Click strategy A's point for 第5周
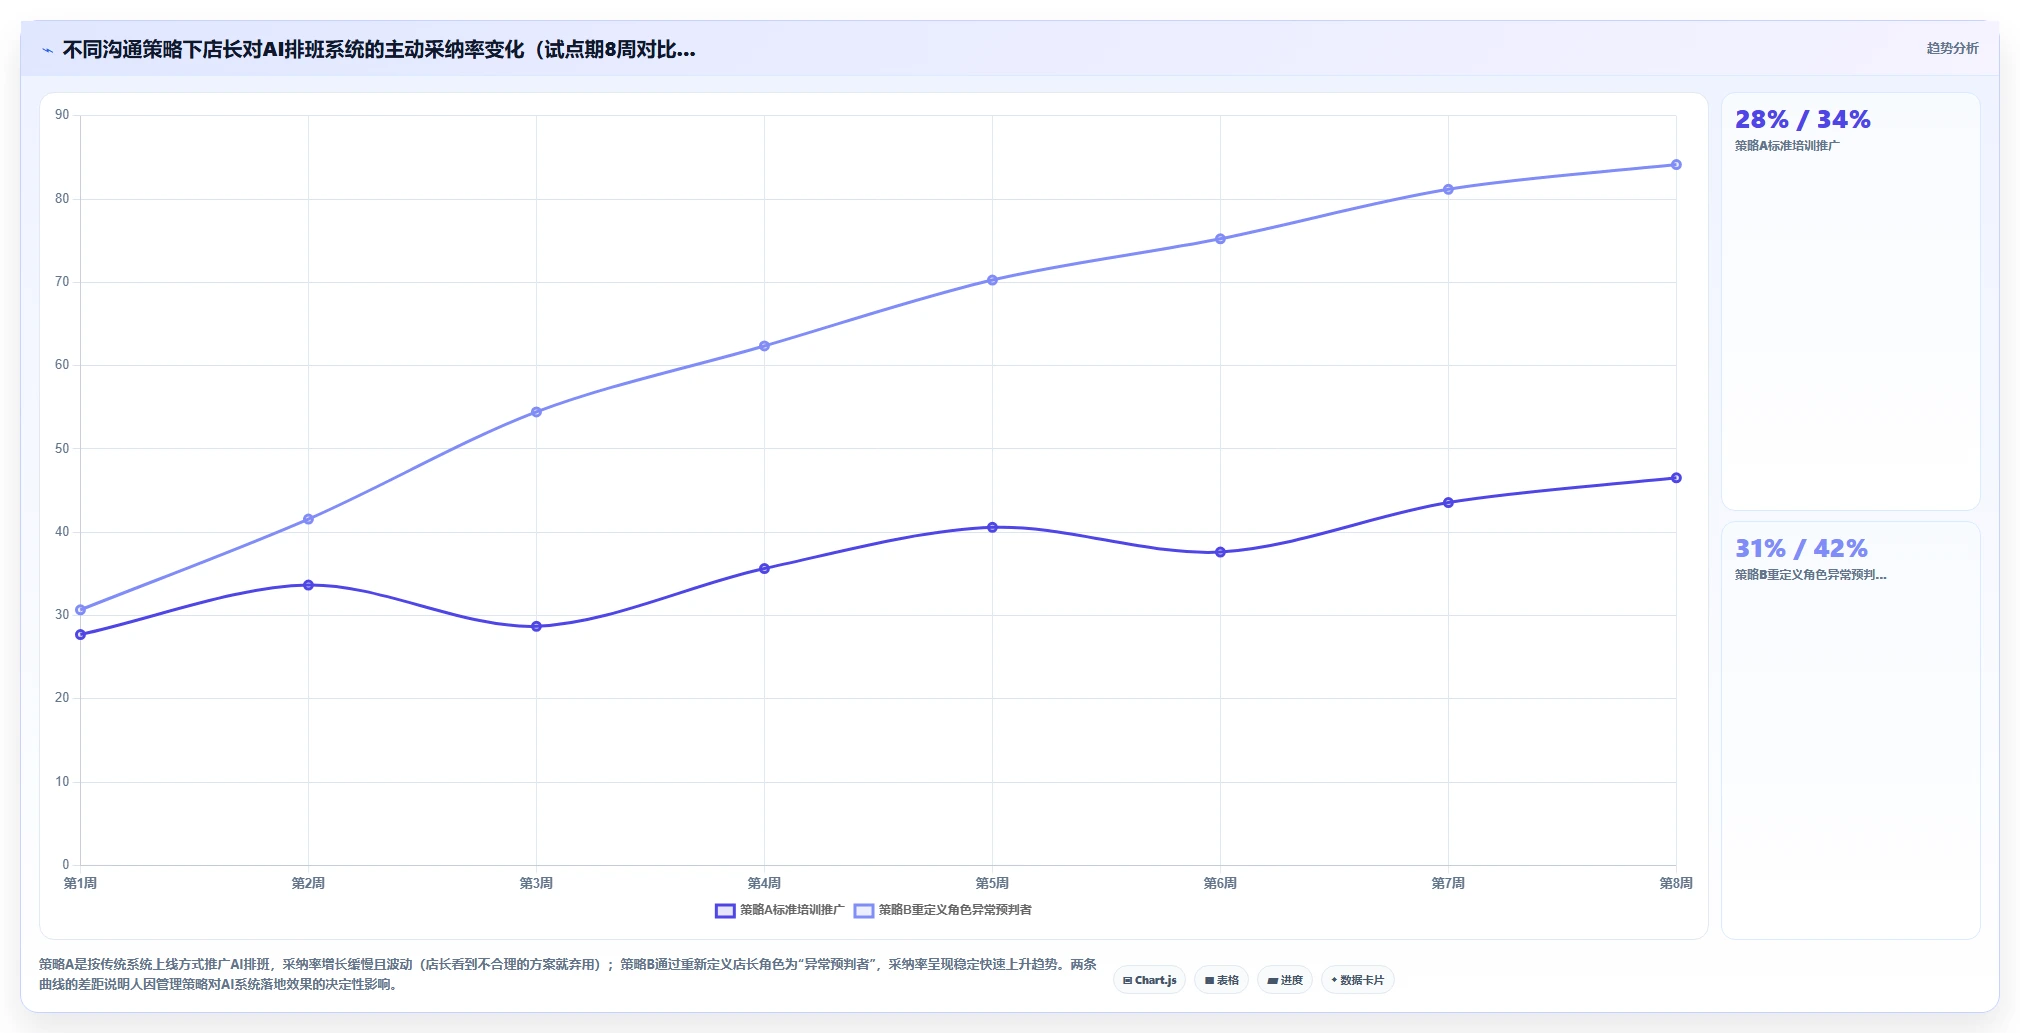Viewport: 2020px width, 1033px height. (992, 527)
